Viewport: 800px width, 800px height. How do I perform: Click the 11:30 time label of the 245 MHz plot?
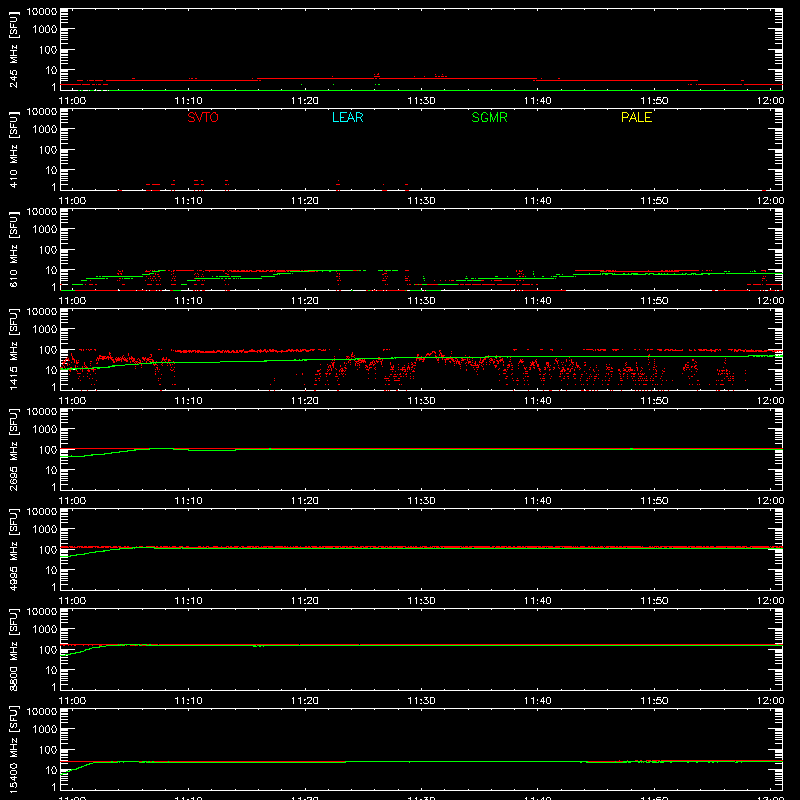[x=421, y=101]
